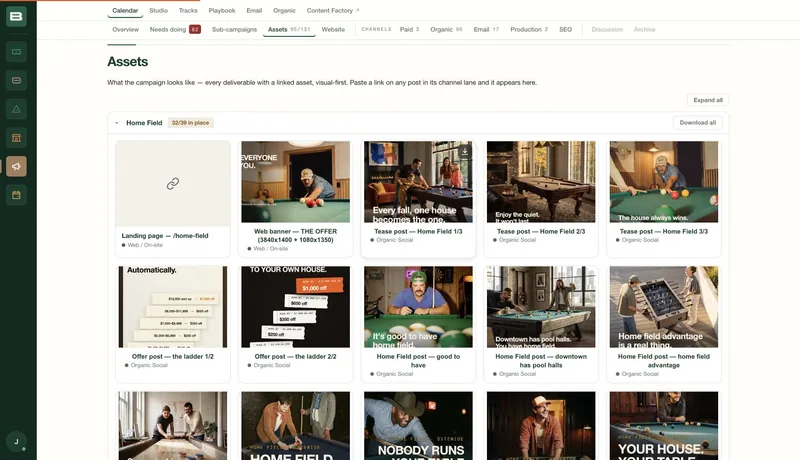Image resolution: width=800 pixels, height=460 pixels.
Task: Click the Download all button
Action: (x=697, y=123)
